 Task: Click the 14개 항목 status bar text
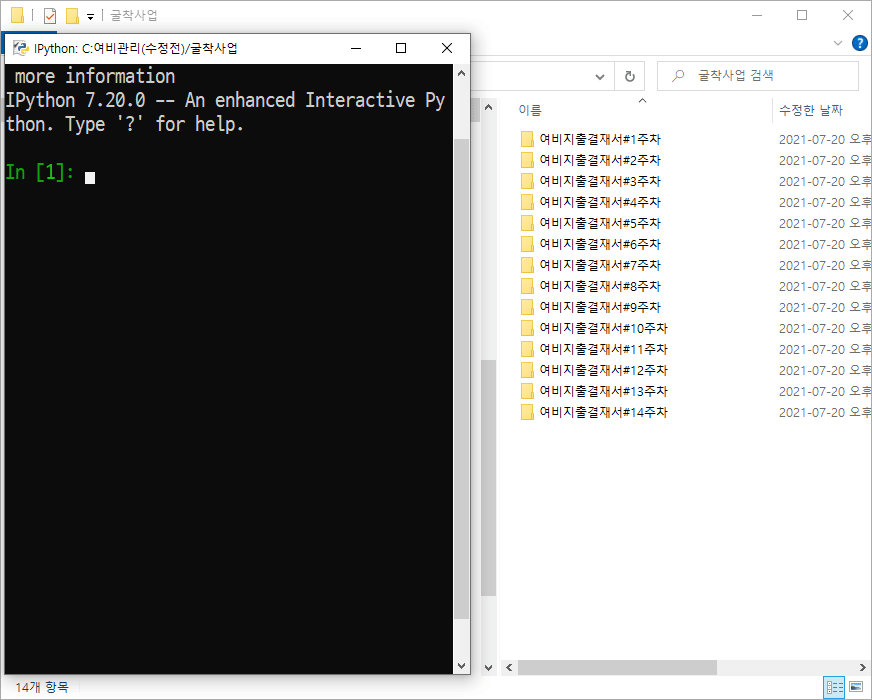coord(42,687)
